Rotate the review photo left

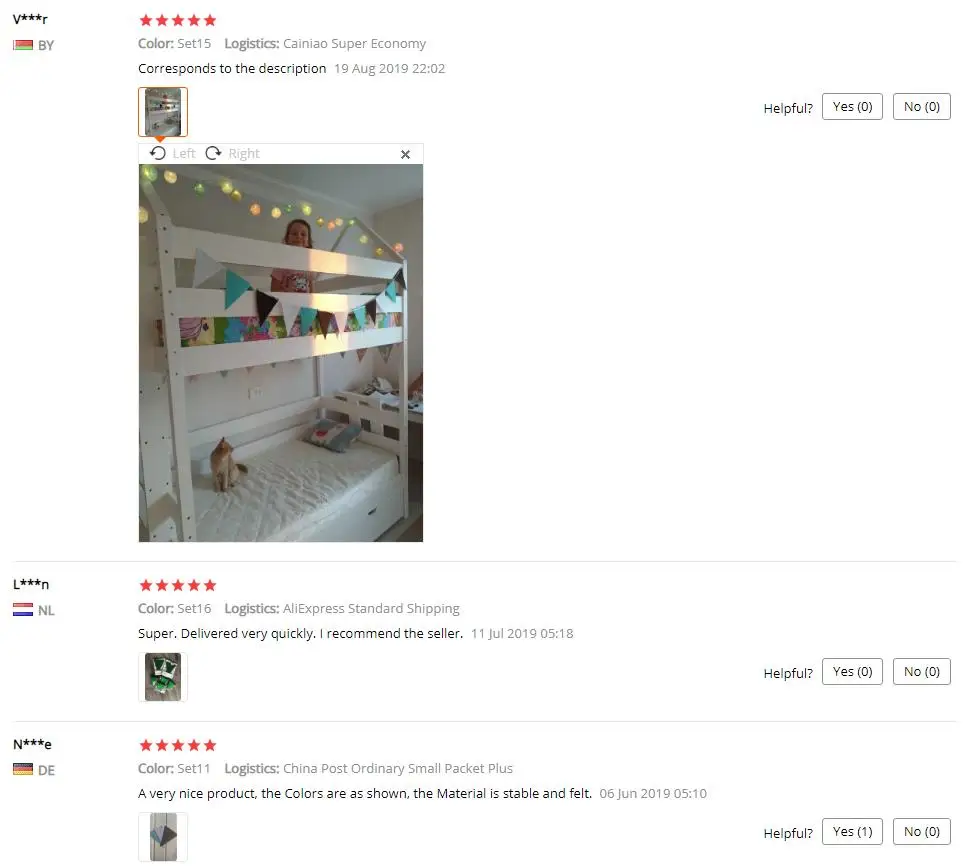point(173,153)
